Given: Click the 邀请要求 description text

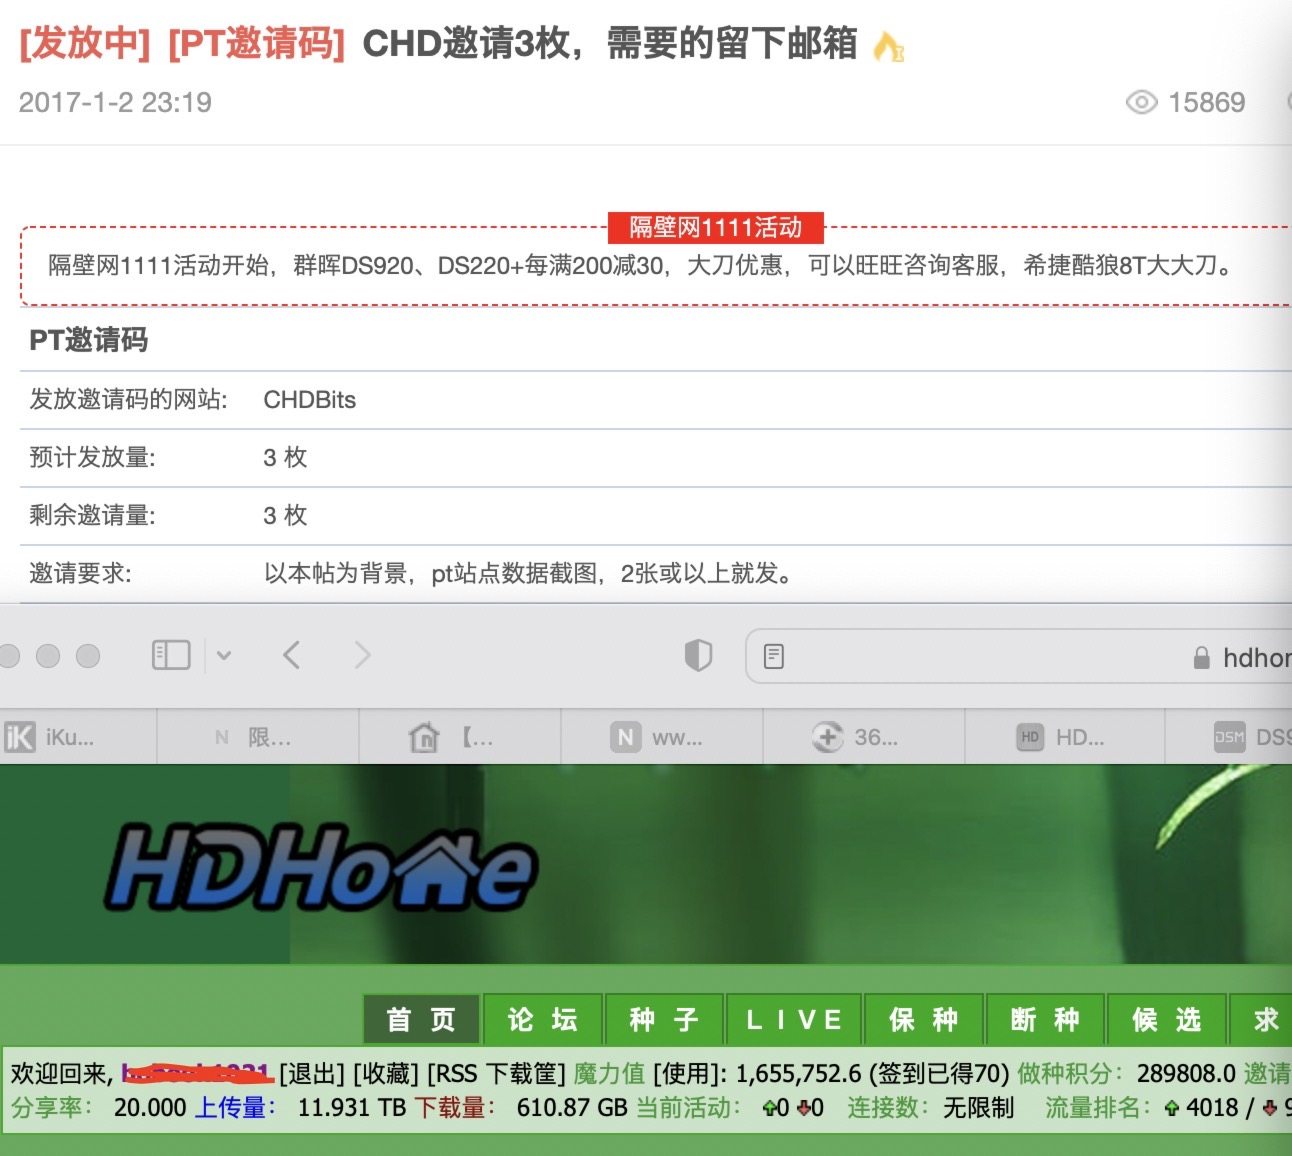Looking at the screenshot, I should 529,574.
